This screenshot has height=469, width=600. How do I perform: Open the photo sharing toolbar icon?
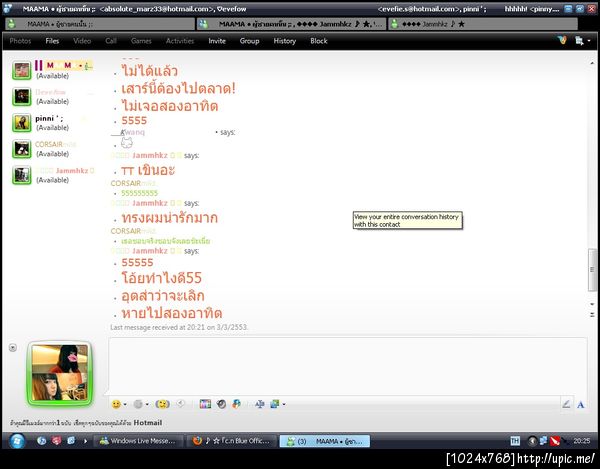[205, 404]
